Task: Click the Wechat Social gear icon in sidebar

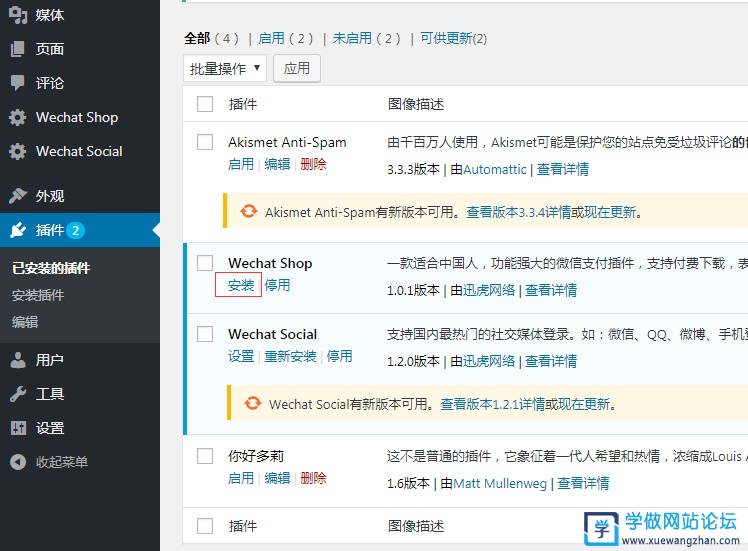Action: point(17,151)
